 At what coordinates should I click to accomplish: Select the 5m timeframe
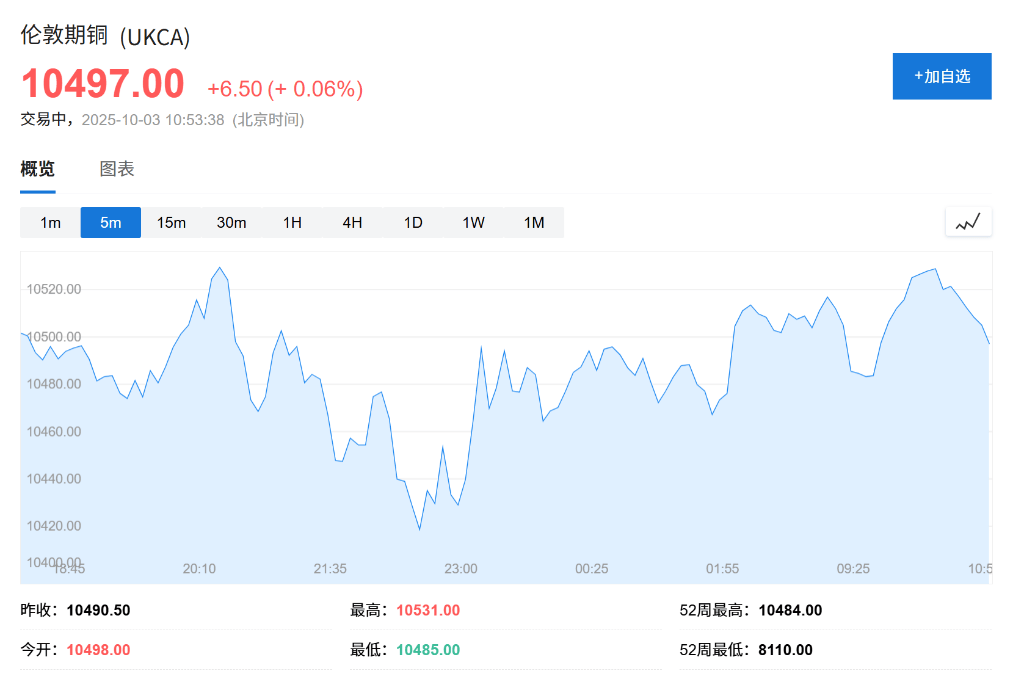pyautogui.click(x=110, y=222)
